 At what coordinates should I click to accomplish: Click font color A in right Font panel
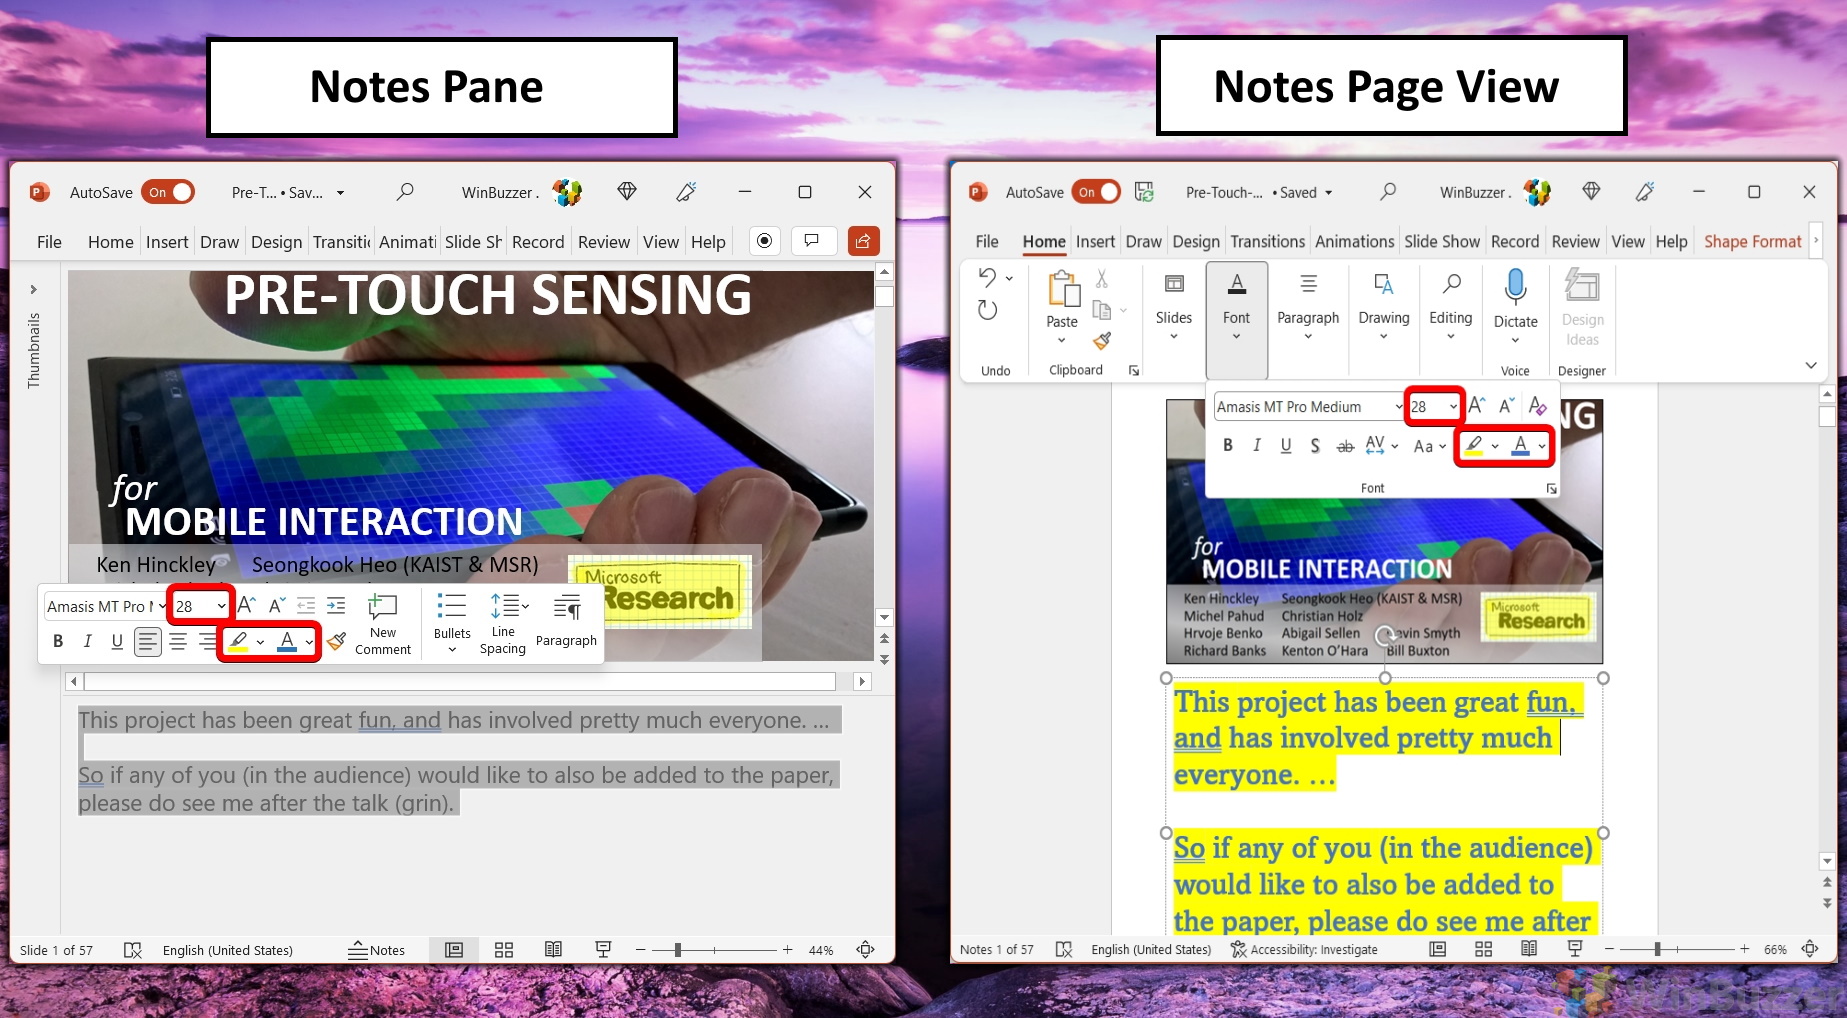[x=1521, y=446]
